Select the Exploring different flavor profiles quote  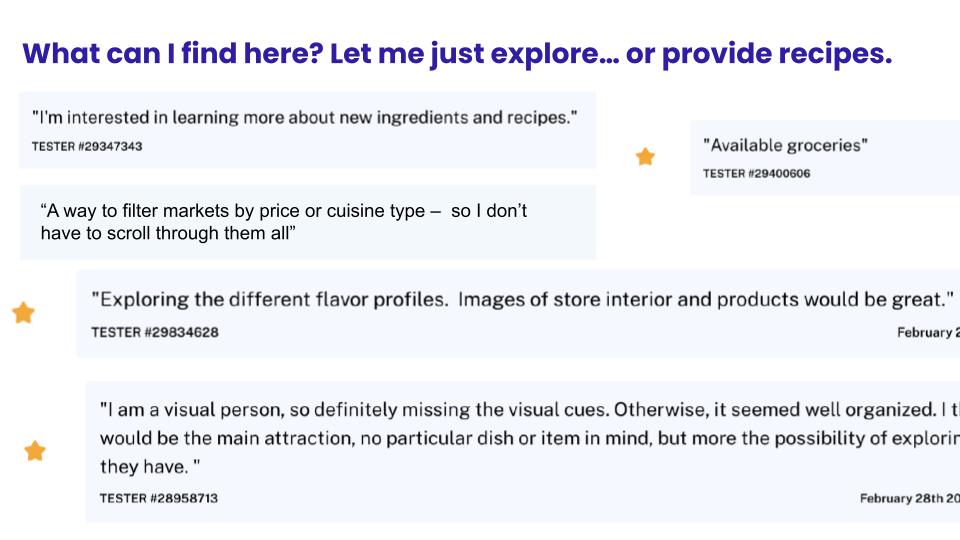coord(522,299)
